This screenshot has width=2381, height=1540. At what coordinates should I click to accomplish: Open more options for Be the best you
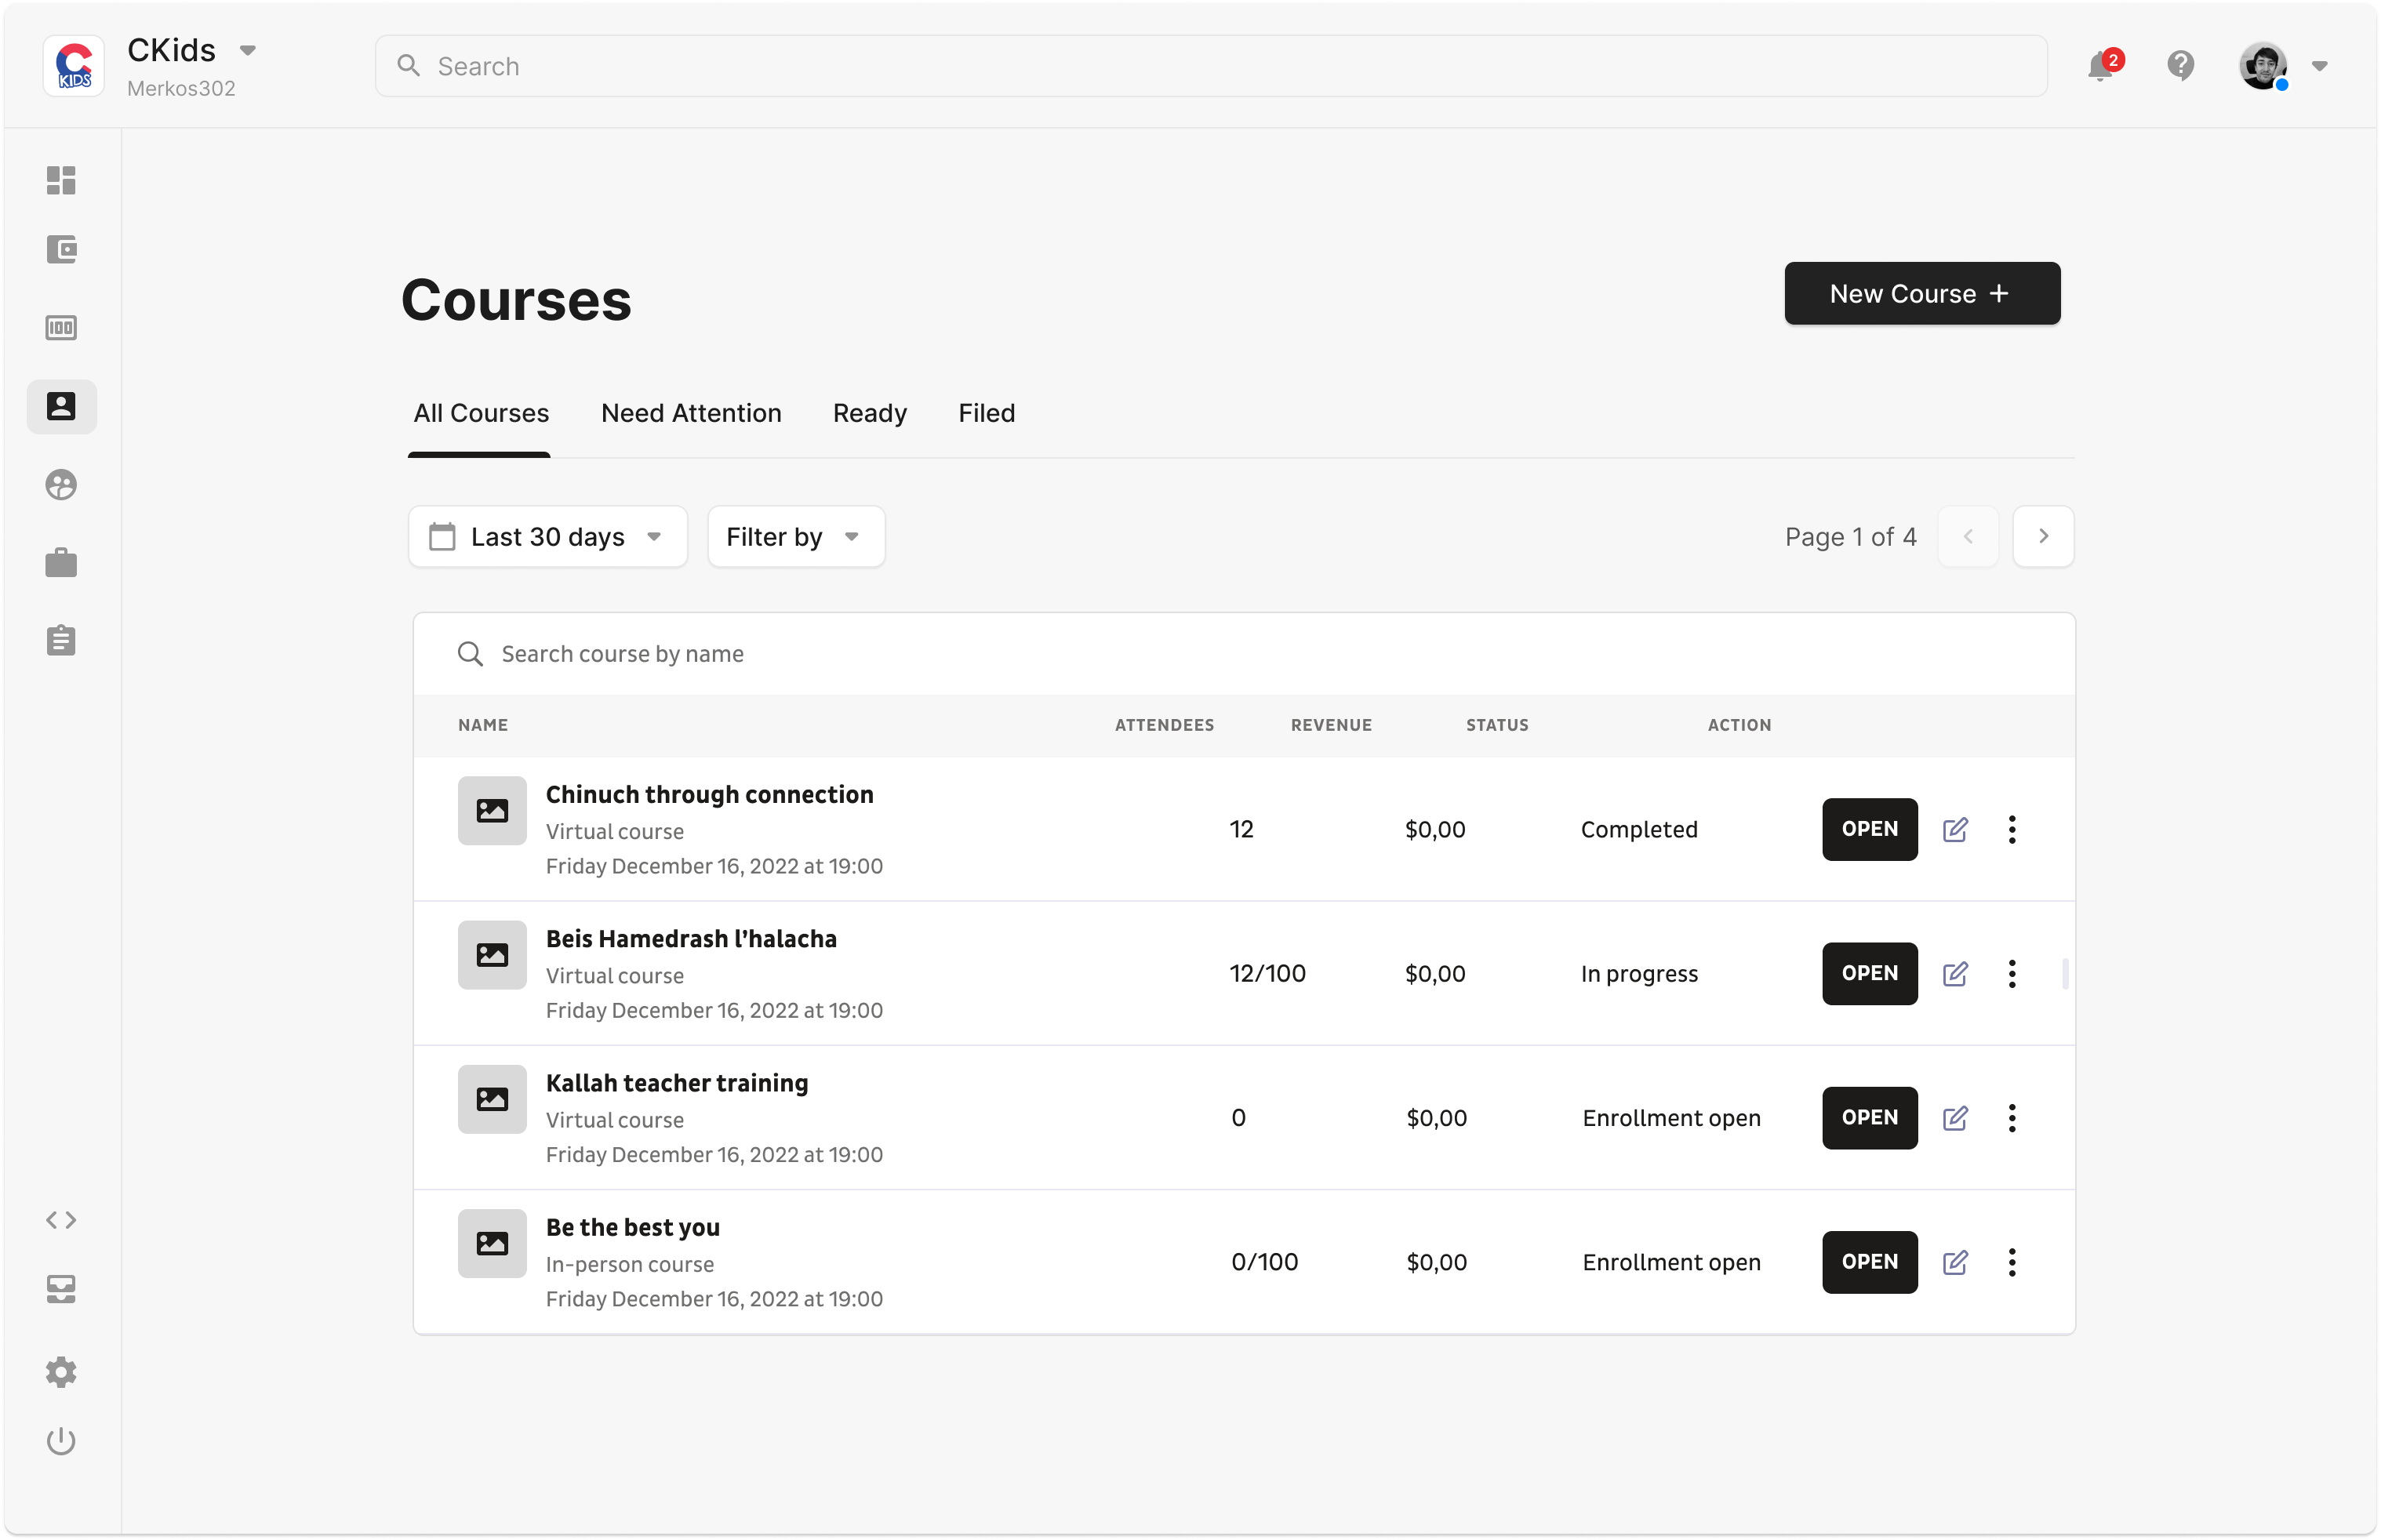click(x=2012, y=1262)
